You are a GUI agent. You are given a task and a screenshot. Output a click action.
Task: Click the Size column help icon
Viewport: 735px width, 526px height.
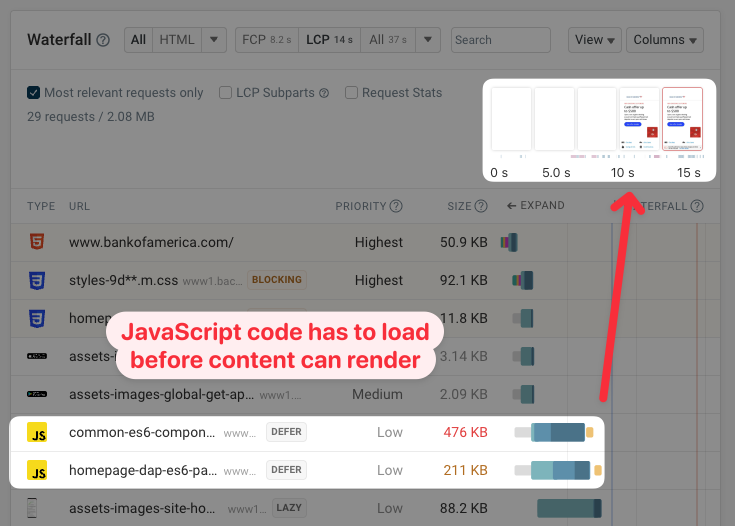coord(481,206)
